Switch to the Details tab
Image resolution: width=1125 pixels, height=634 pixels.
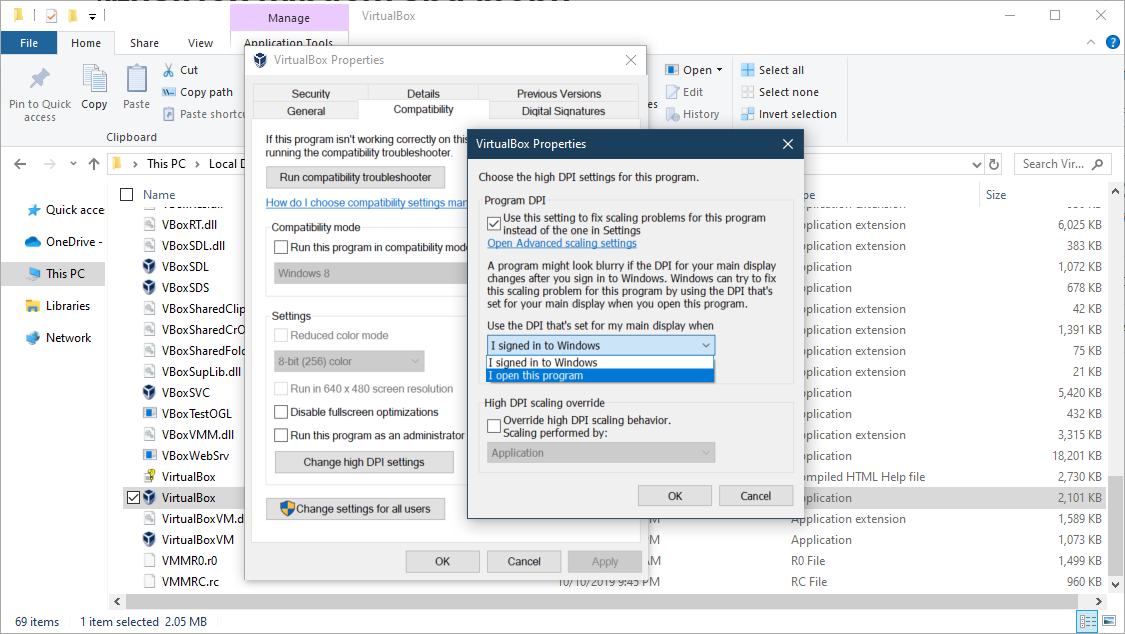[423, 94]
